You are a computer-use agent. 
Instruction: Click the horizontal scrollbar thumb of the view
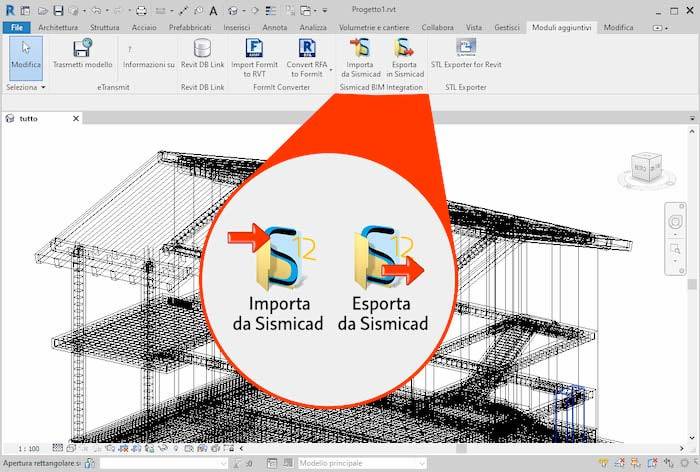point(461,448)
